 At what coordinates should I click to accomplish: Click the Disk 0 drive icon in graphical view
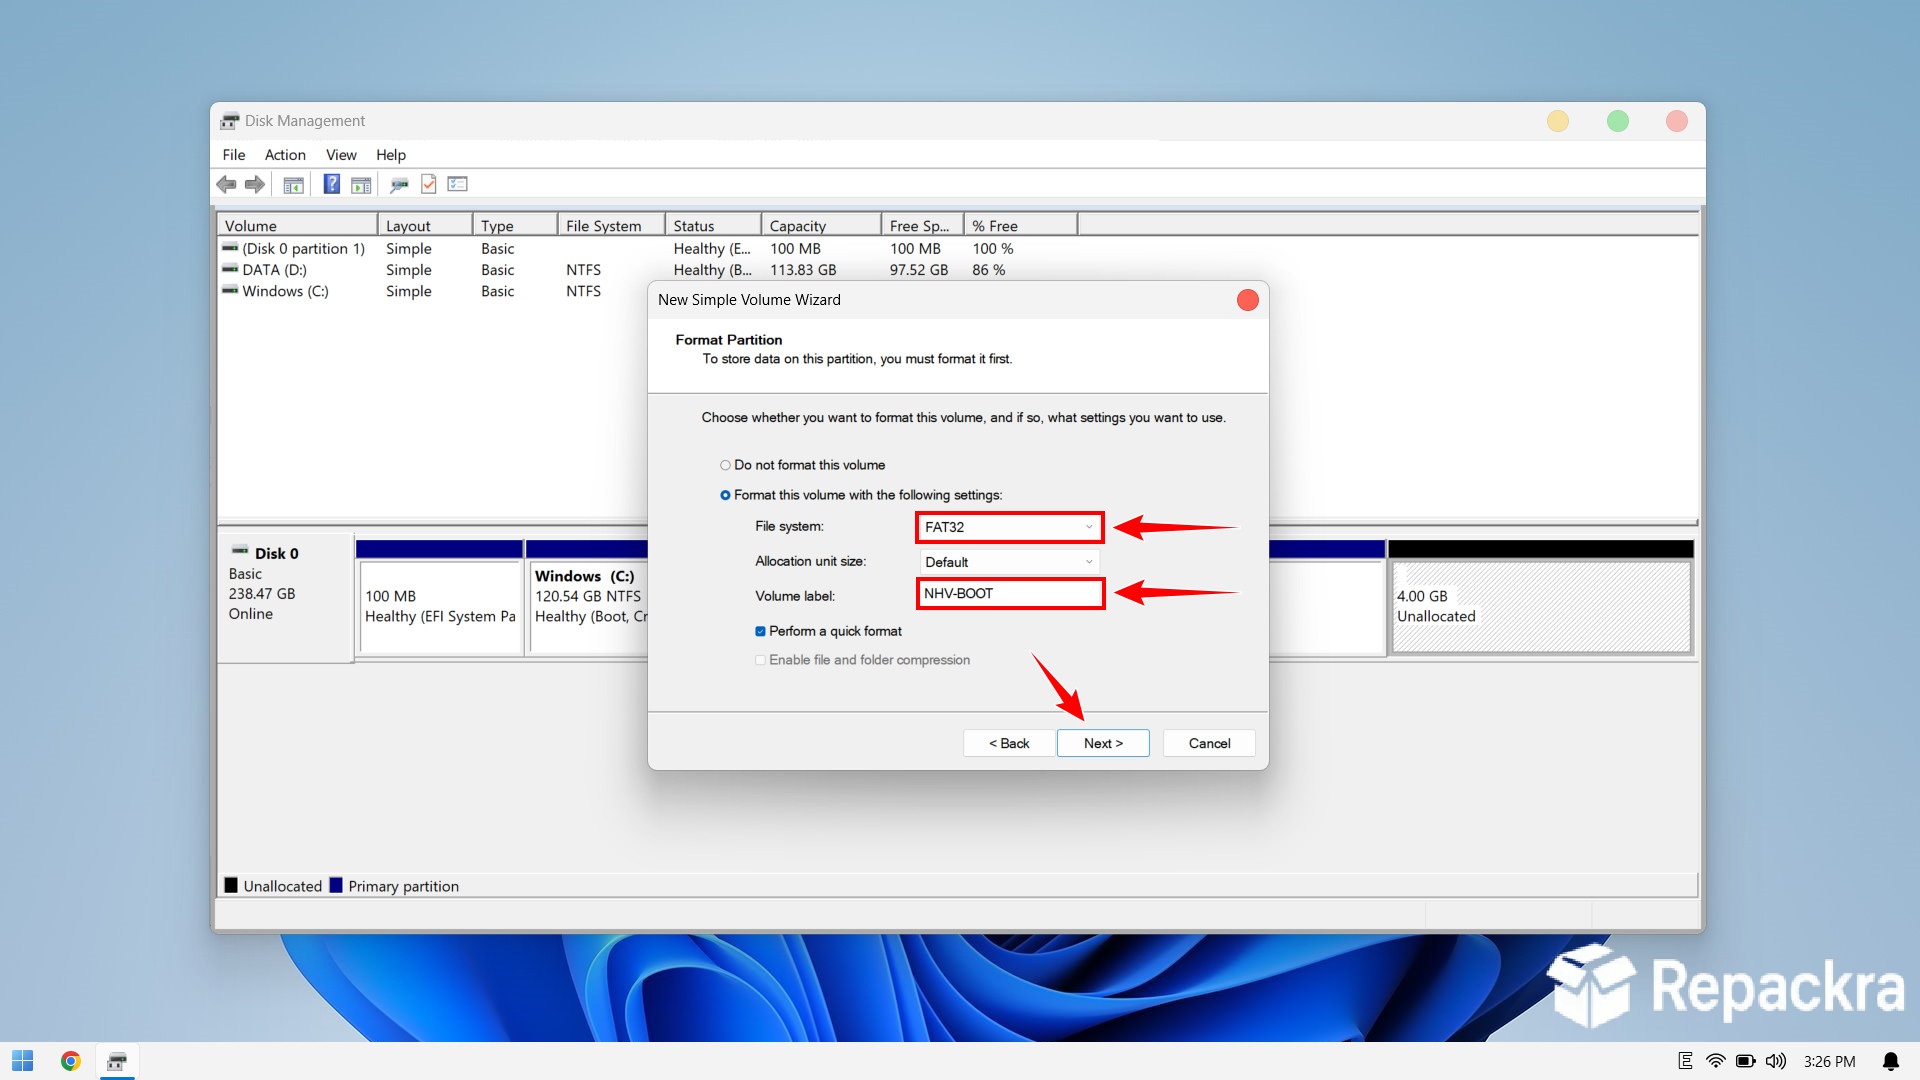tap(240, 551)
